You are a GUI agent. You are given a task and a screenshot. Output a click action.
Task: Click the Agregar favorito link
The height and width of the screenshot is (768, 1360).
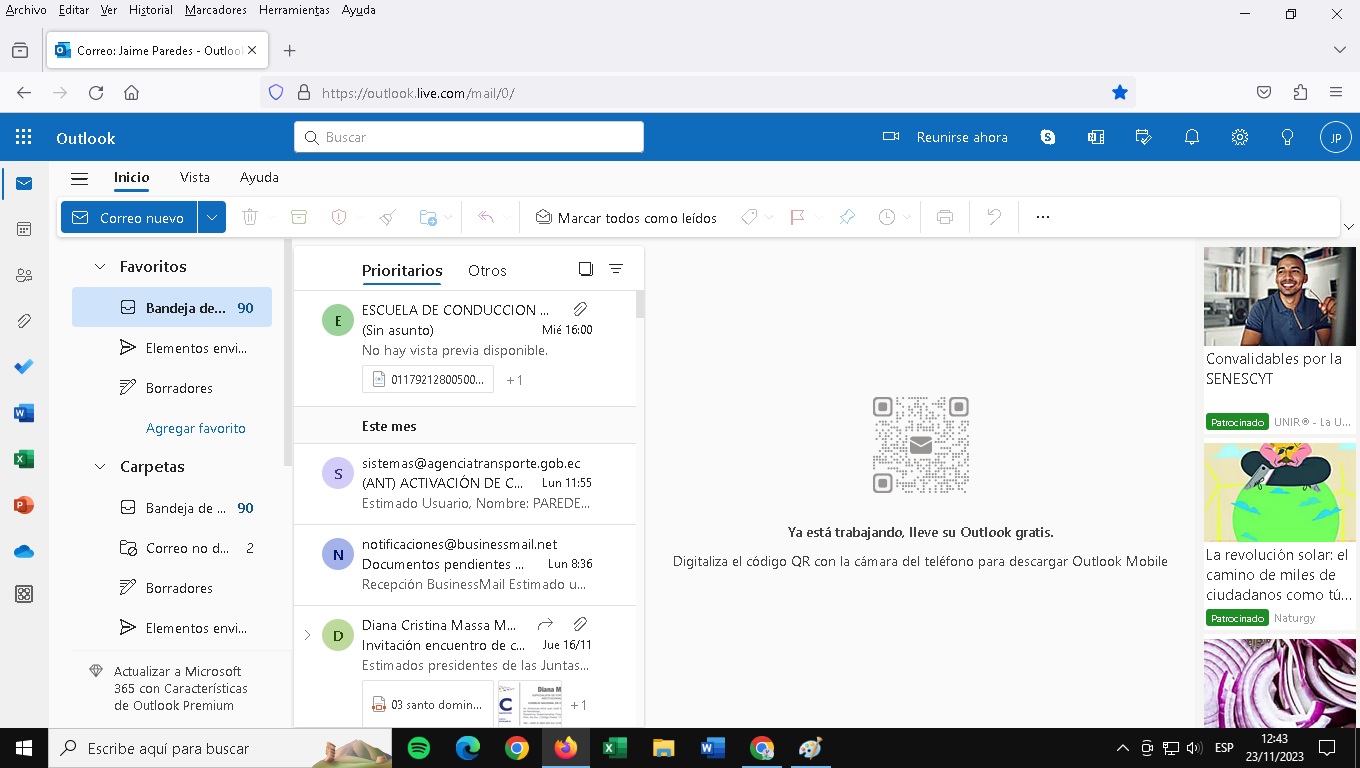[196, 428]
